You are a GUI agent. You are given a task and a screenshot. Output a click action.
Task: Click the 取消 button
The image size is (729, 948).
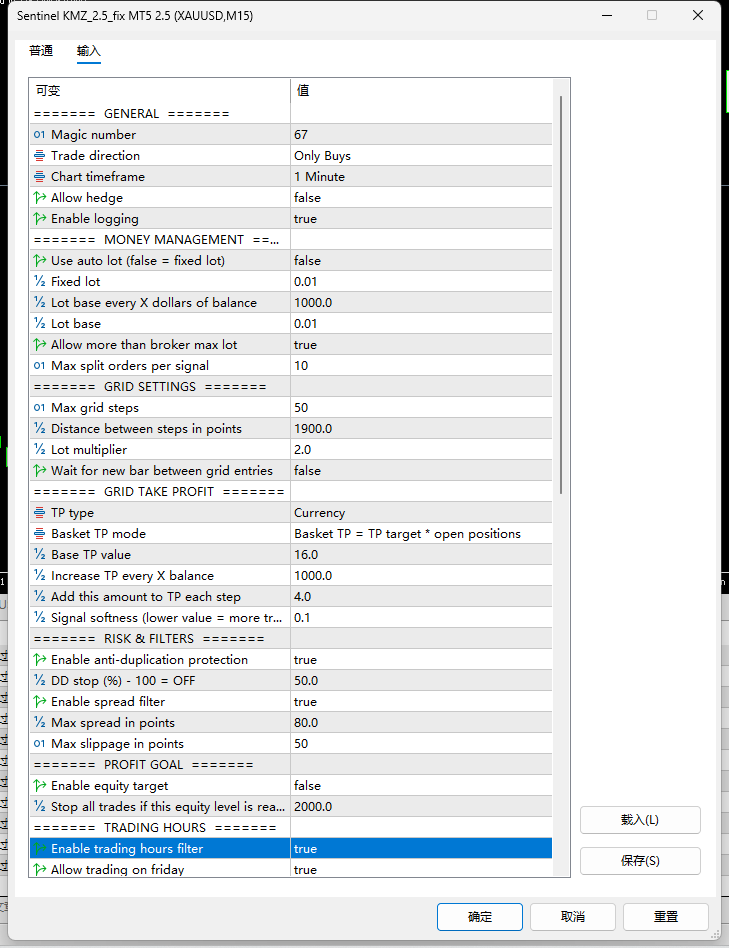[x=573, y=917]
